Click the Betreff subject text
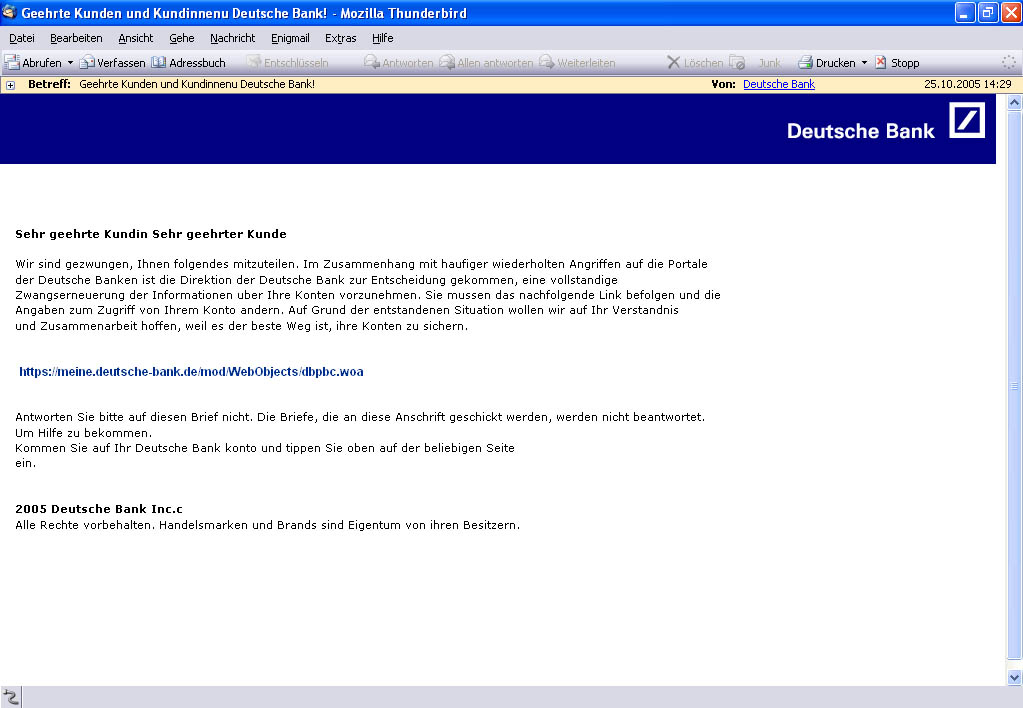Viewport: 1023px width, 708px height. tap(196, 84)
